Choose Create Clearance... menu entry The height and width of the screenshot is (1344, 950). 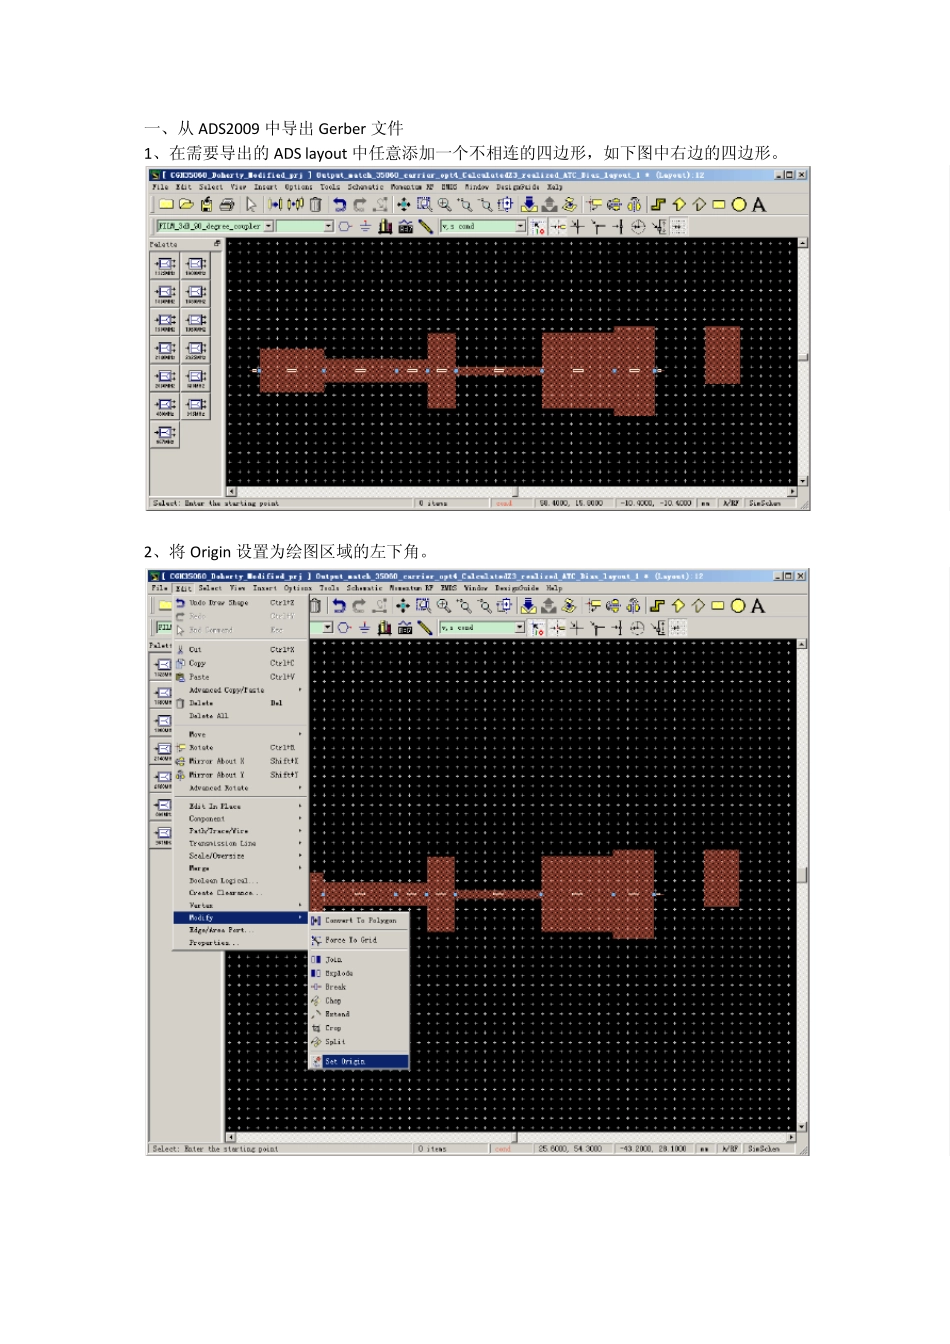239,893
